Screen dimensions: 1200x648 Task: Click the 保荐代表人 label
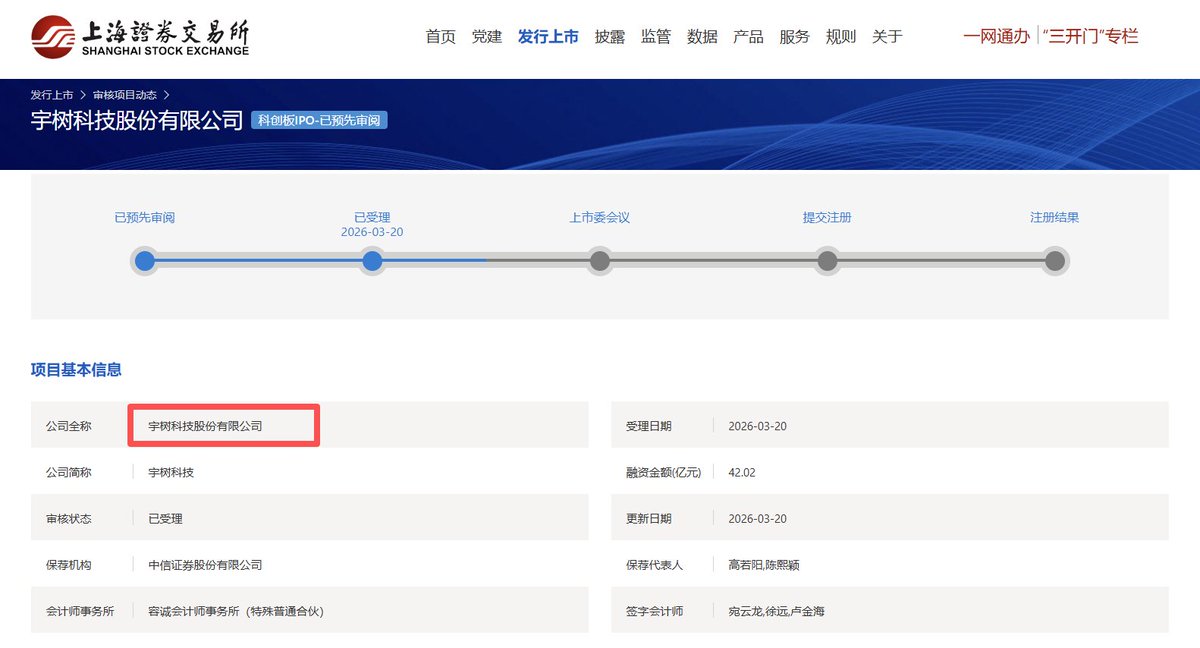click(654, 565)
